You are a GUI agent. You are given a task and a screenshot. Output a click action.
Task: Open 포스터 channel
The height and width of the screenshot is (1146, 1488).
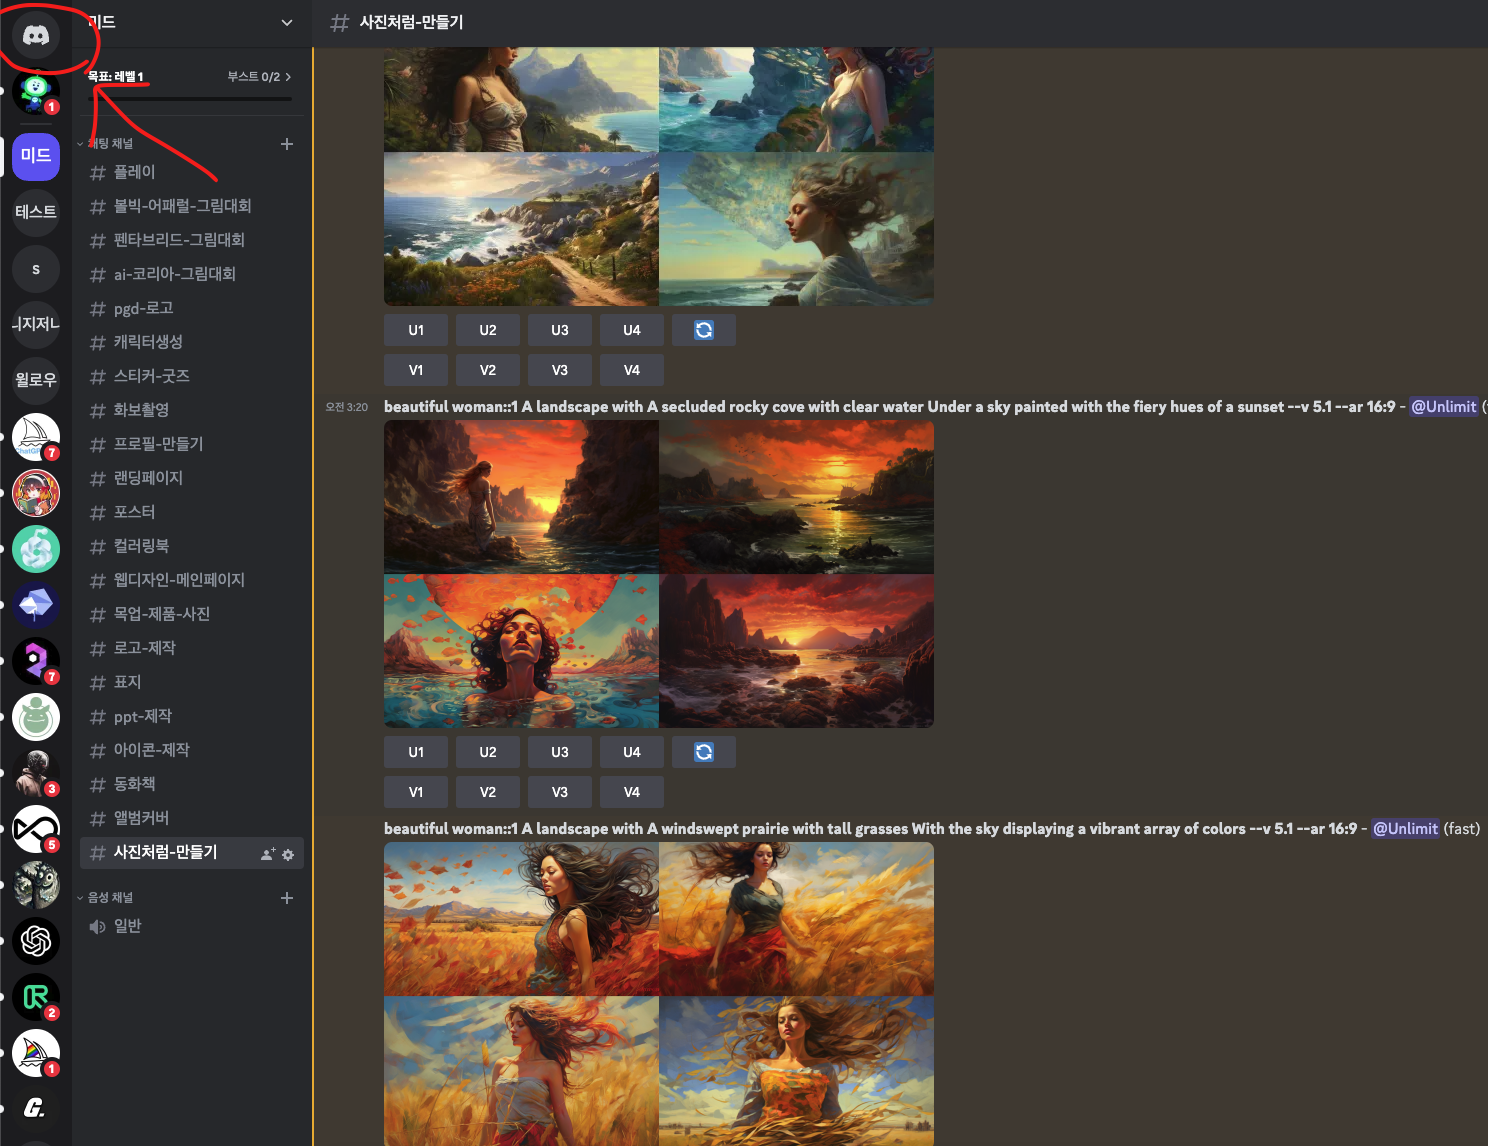pyautogui.click(x=192, y=512)
